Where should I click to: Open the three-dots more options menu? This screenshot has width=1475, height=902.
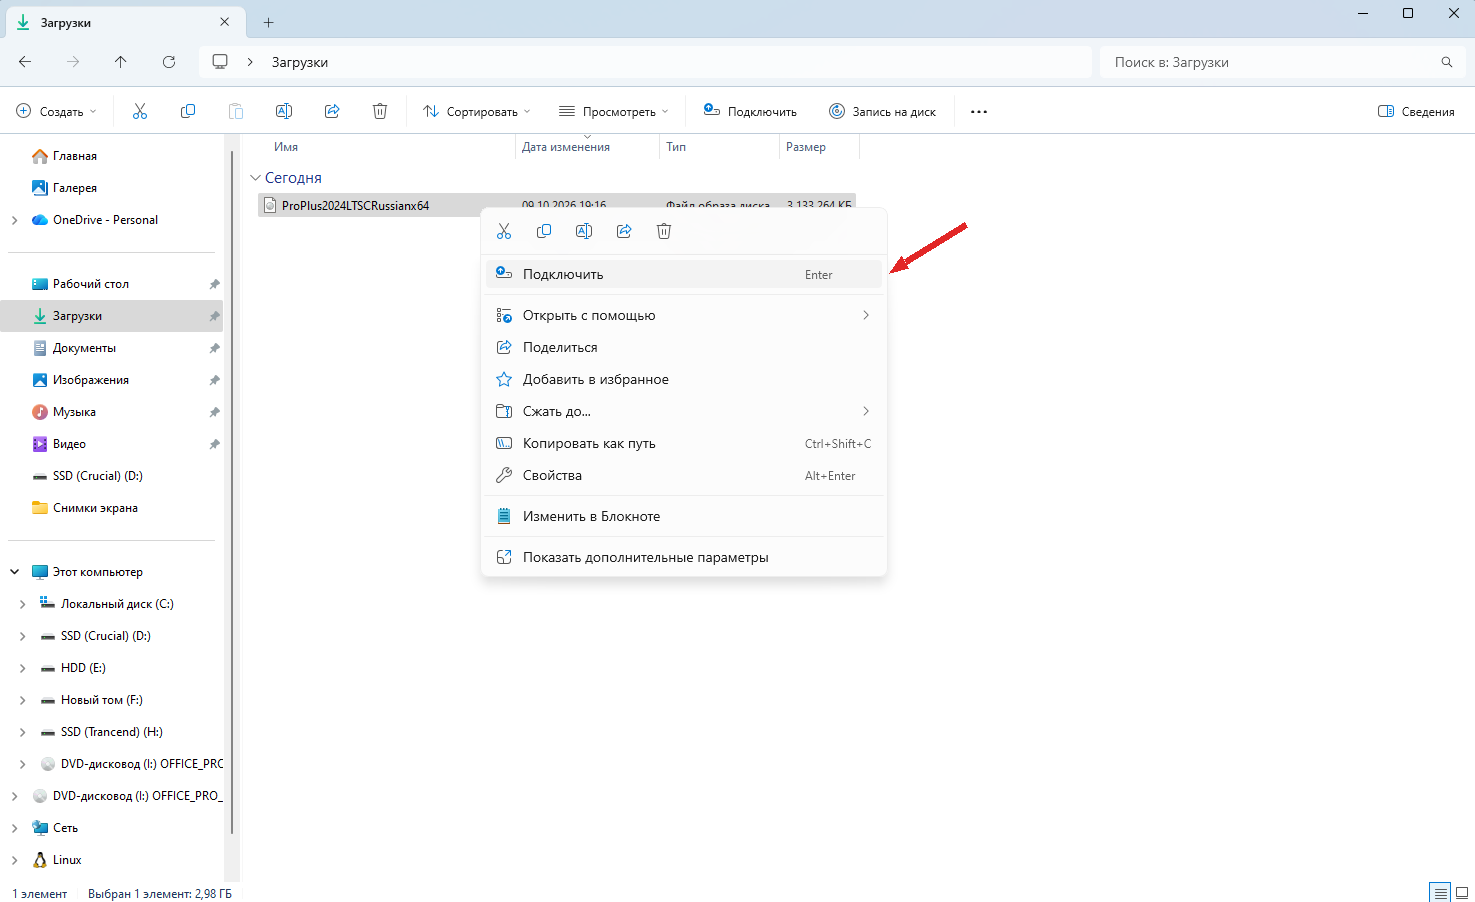(x=979, y=111)
